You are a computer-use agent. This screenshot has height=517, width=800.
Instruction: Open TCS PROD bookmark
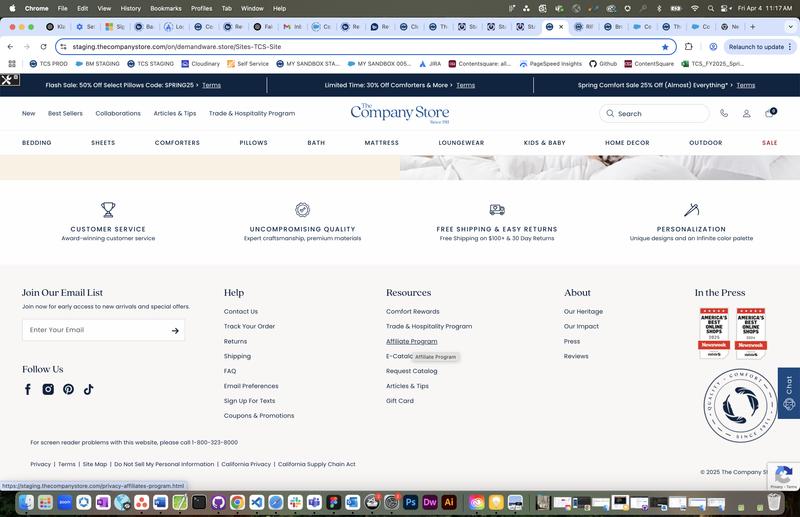pos(48,64)
